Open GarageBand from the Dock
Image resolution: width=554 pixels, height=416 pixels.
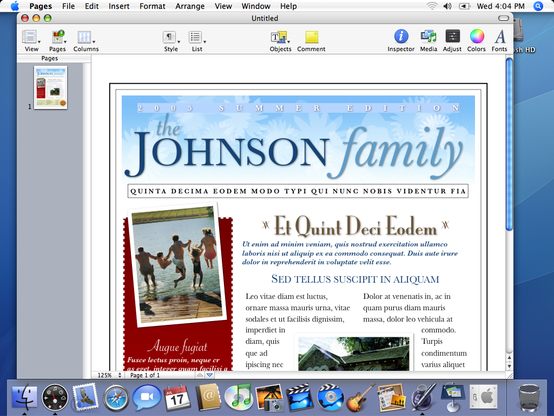click(x=361, y=398)
